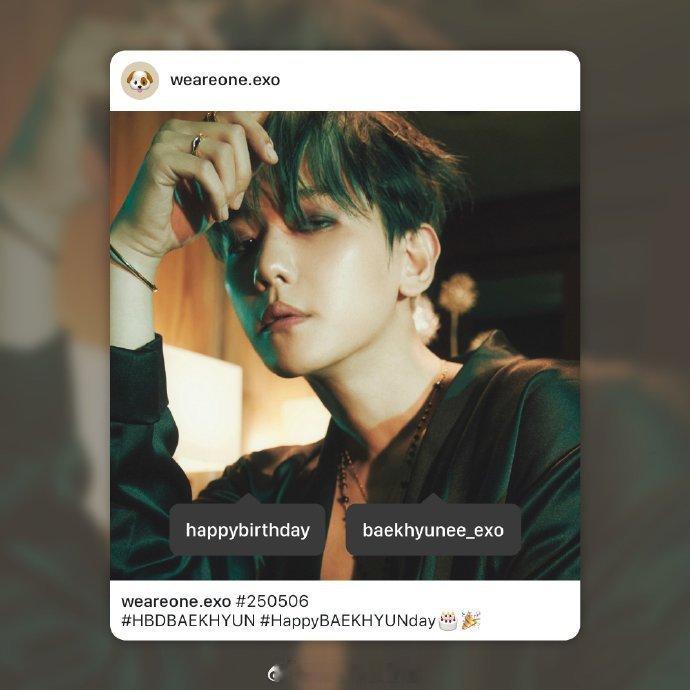Viewport: 690px width, 690px height.
Task: Click the pointer arrow above baekhyunee_exo tag
Action: point(433,499)
